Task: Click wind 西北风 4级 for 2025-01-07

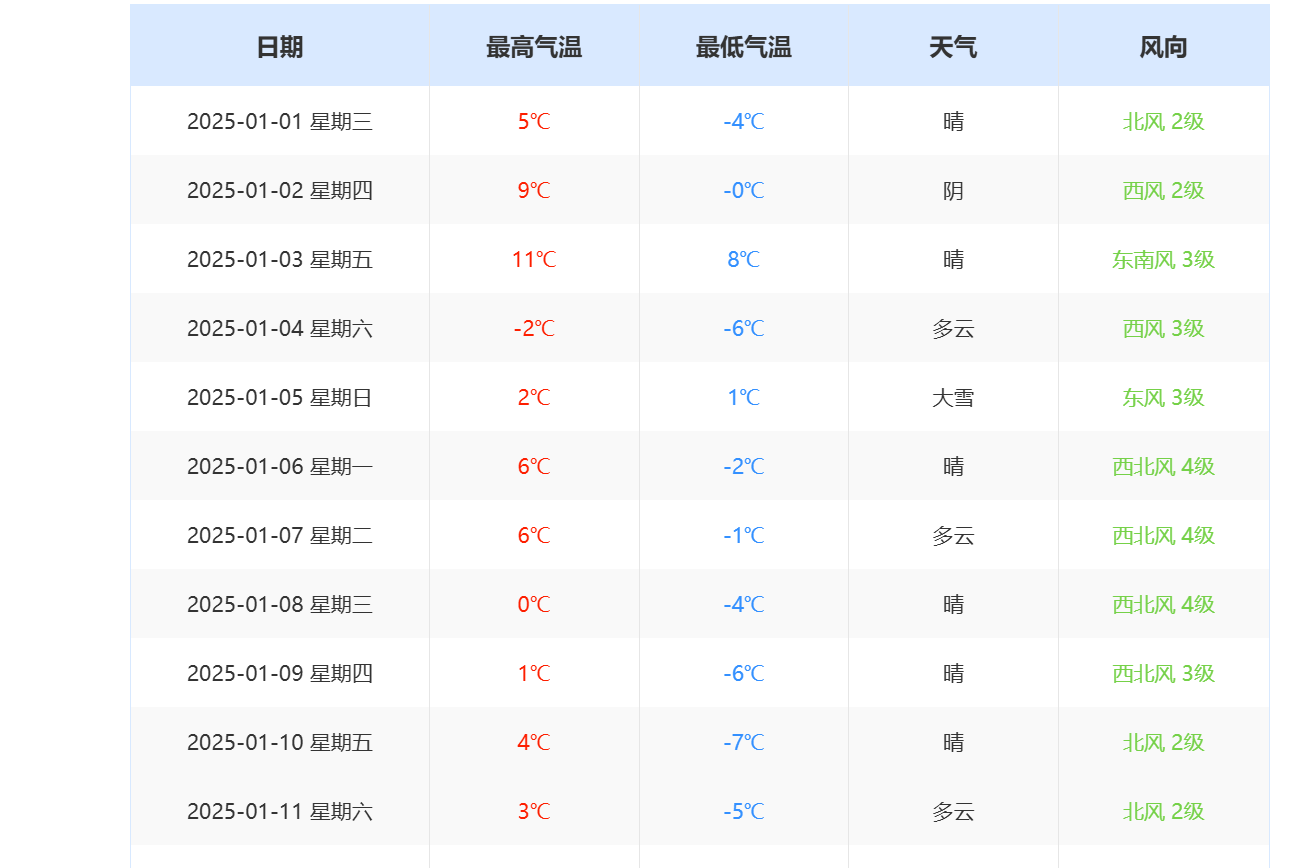Action: point(1163,535)
